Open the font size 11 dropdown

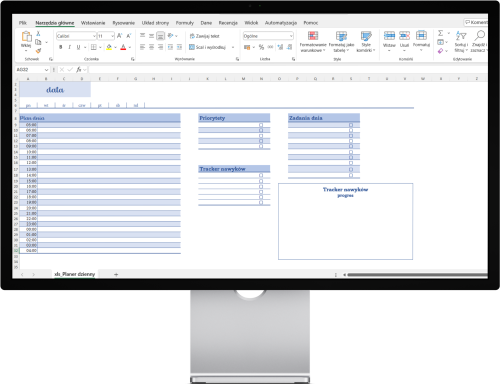coord(113,36)
